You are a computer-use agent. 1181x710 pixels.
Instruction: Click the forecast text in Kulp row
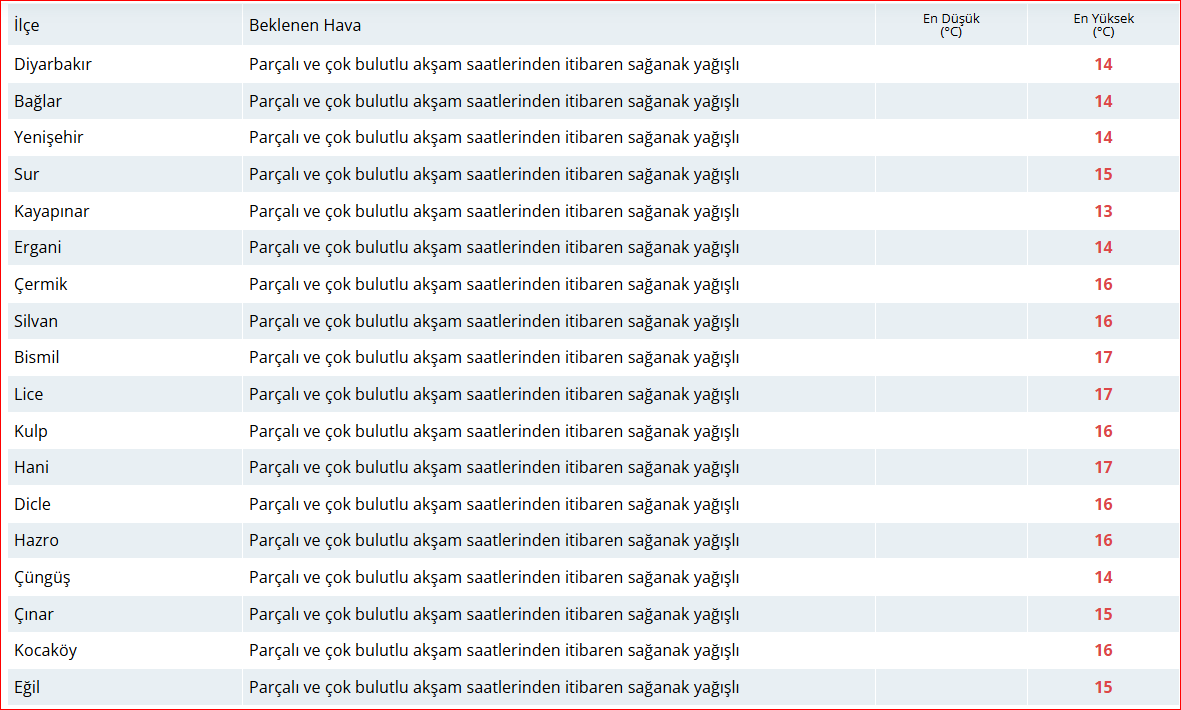(494, 431)
